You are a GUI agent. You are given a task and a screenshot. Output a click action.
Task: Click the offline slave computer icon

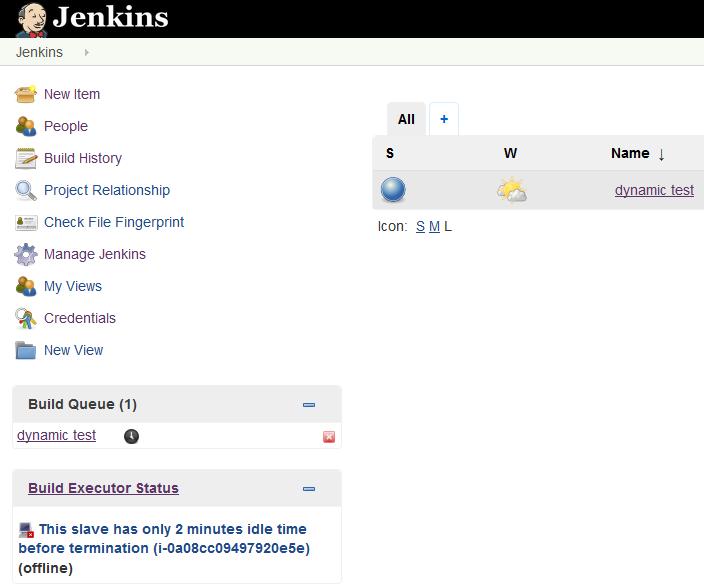coord(26,530)
